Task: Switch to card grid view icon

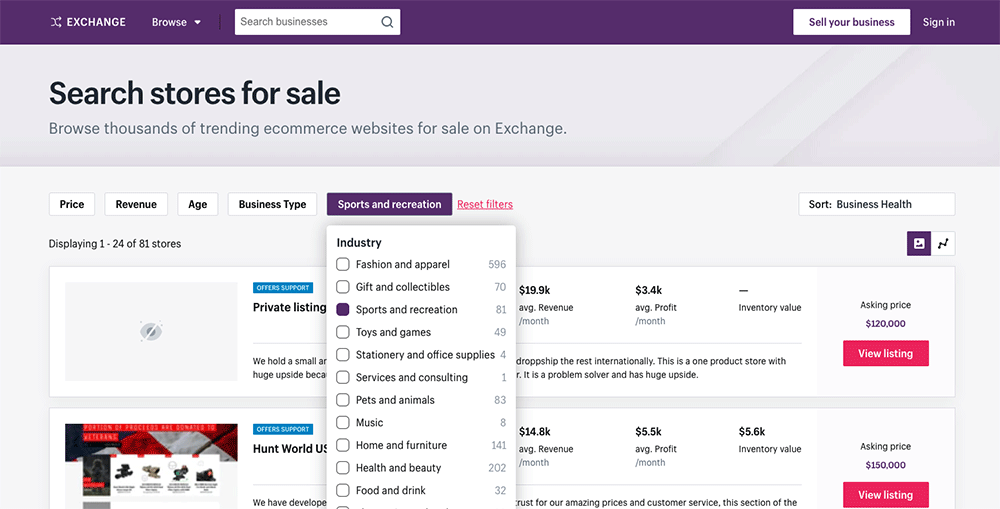Action: (919, 243)
